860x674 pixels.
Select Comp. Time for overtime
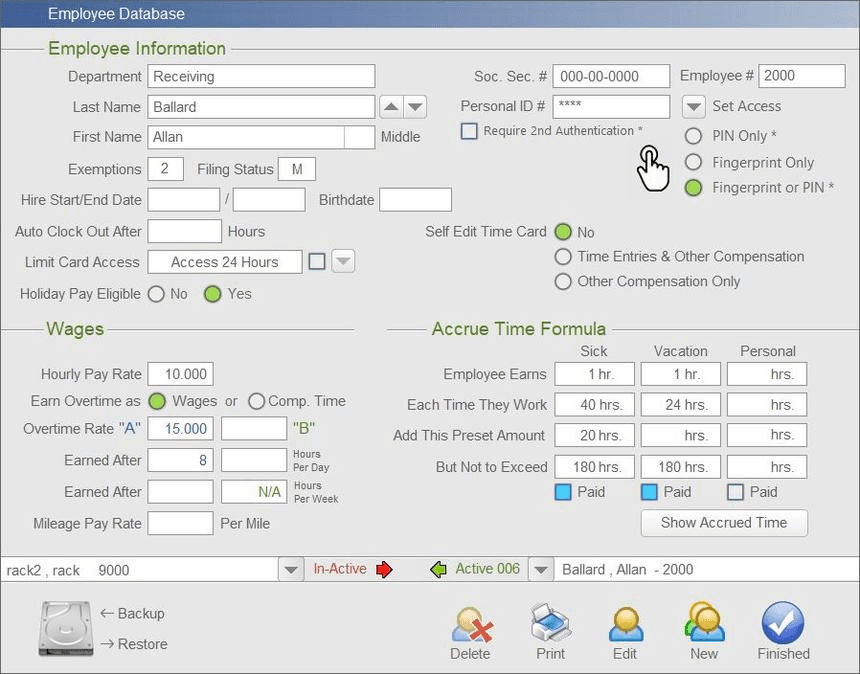256,401
